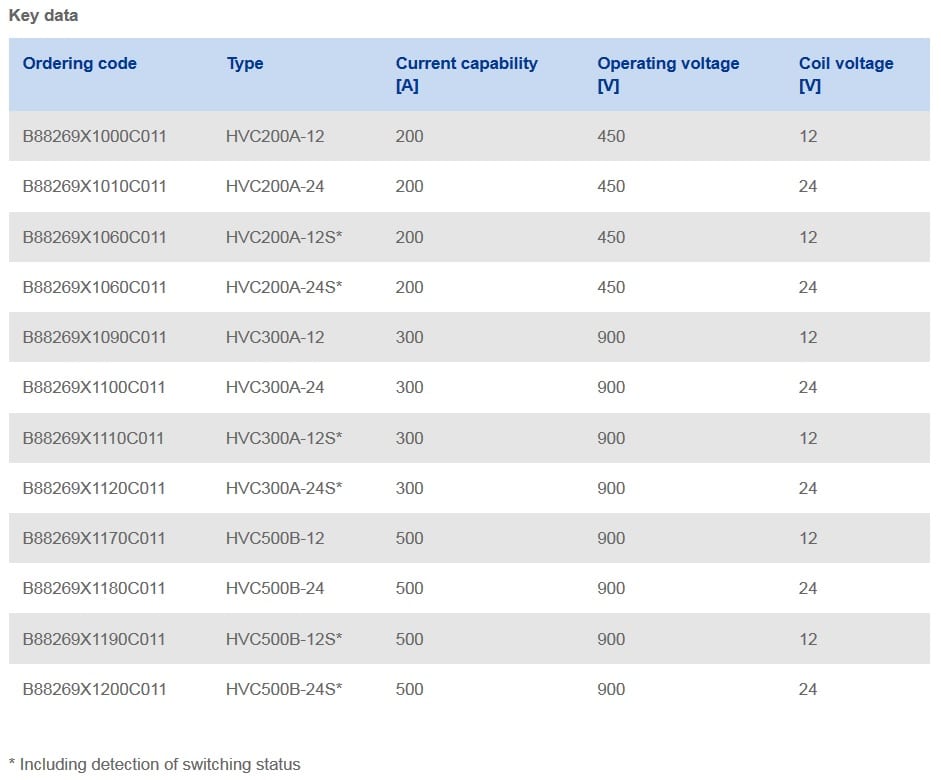Image resolution: width=941 pixels, height=780 pixels.
Task: Select ordering code B88269X1170C011
Action: [94, 538]
